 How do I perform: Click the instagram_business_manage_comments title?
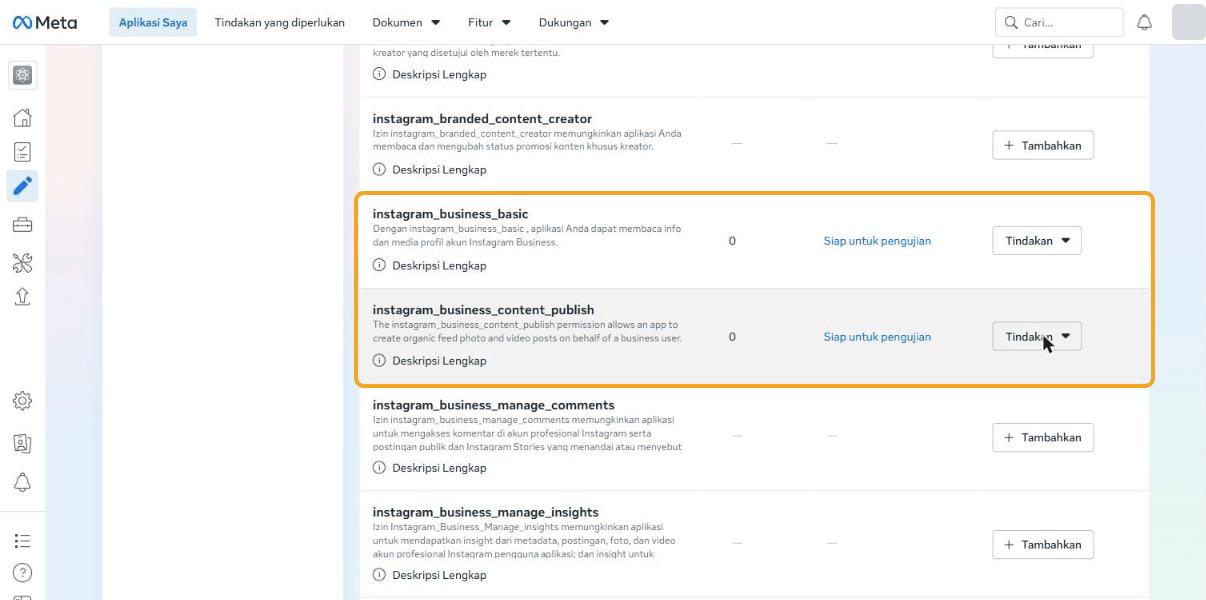[493, 405]
